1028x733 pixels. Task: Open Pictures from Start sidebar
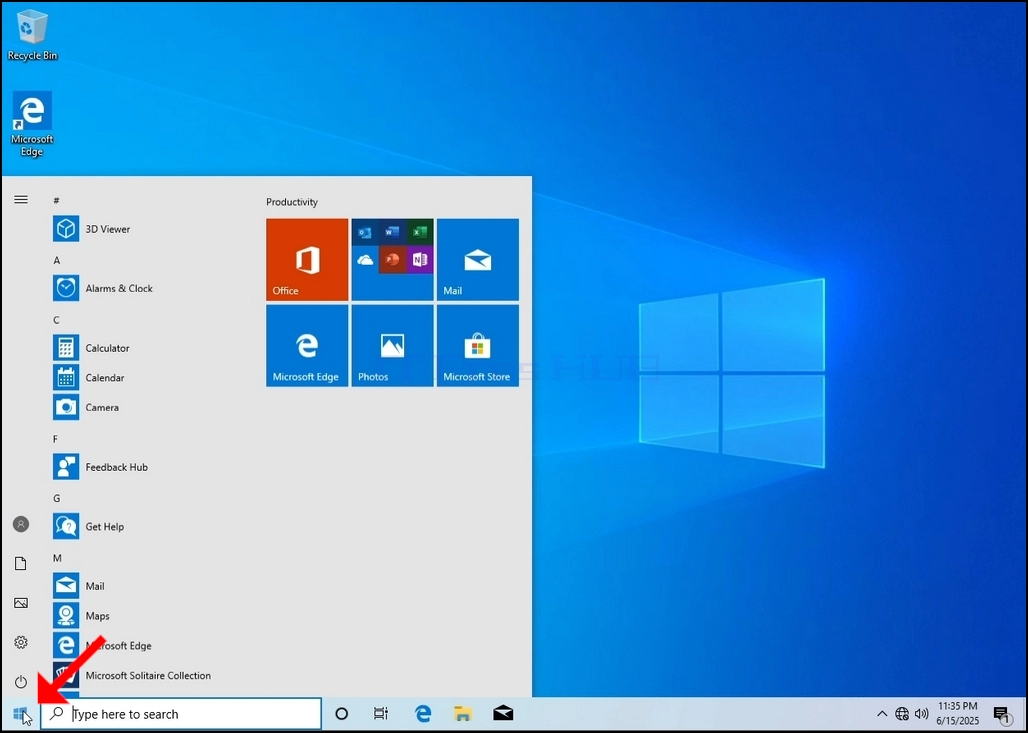click(21, 603)
